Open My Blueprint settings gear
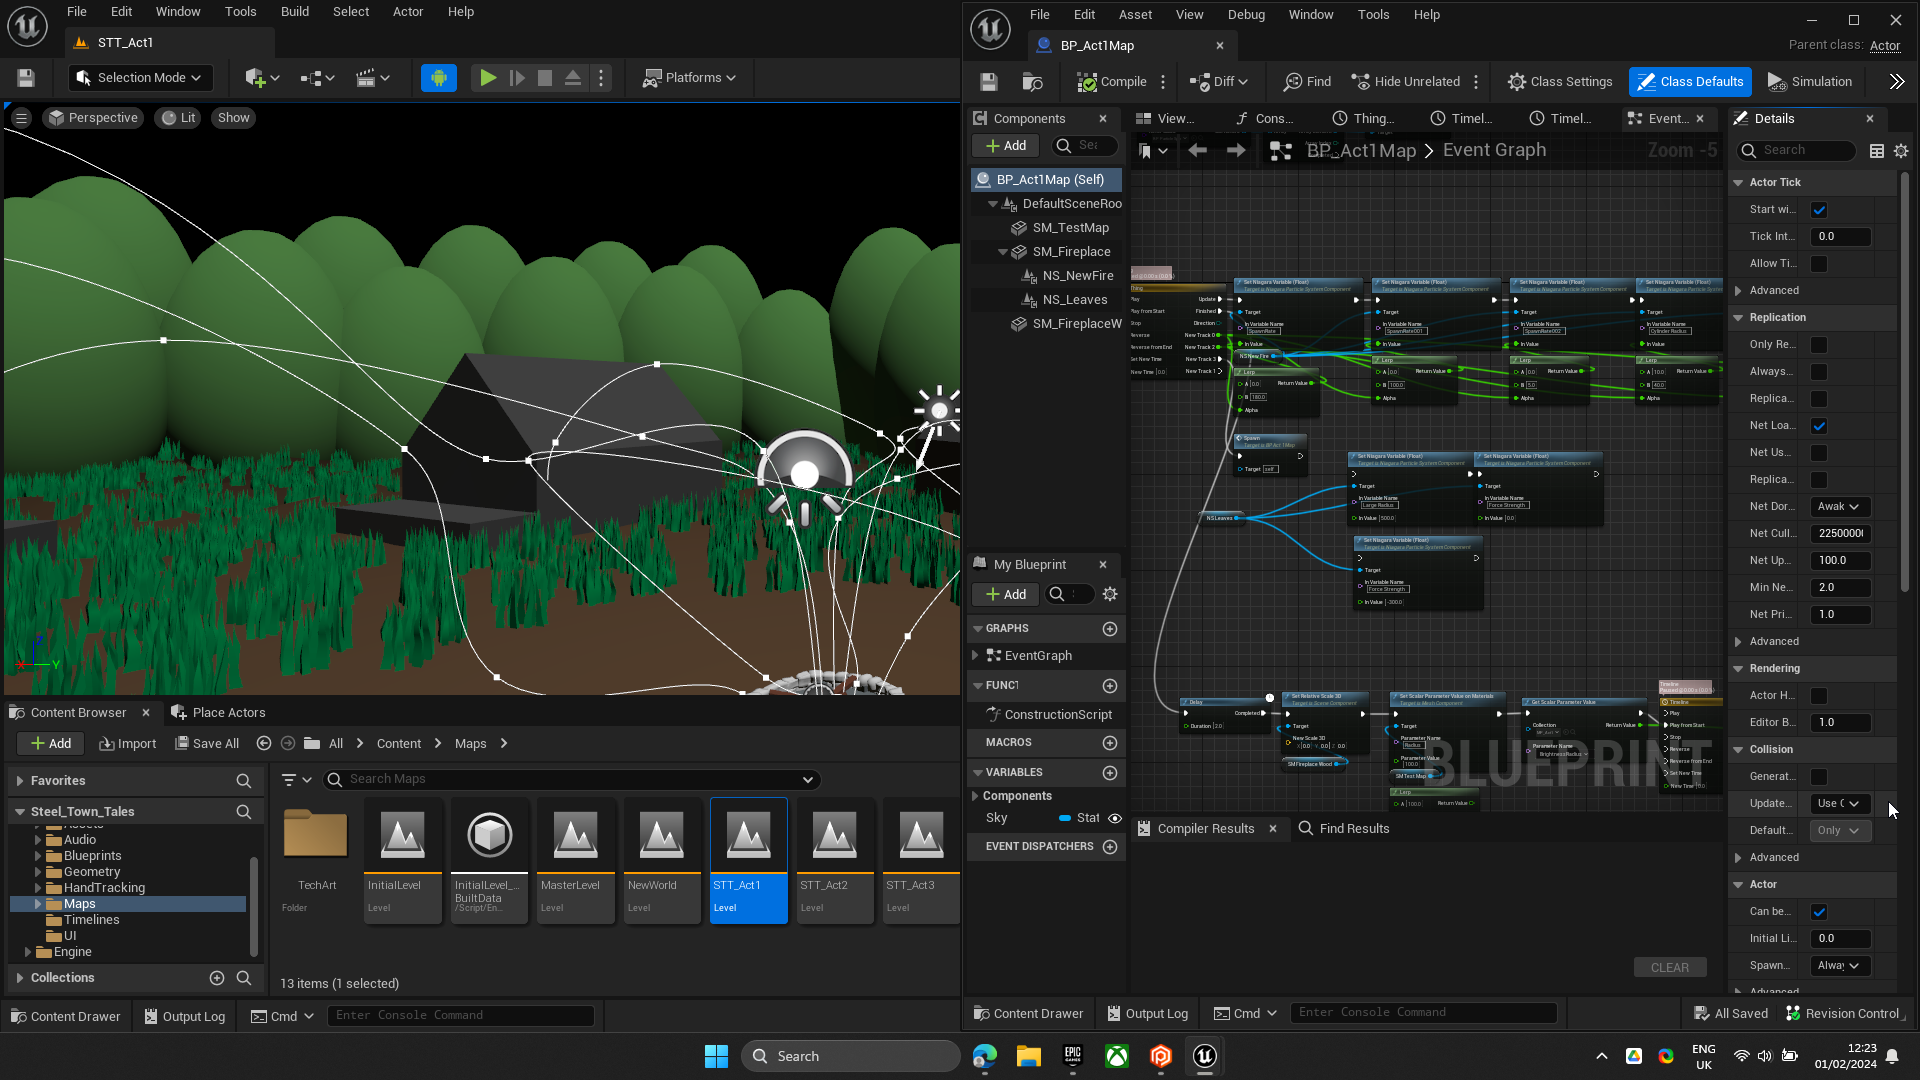Image resolution: width=1920 pixels, height=1080 pixels. tap(1110, 594)
